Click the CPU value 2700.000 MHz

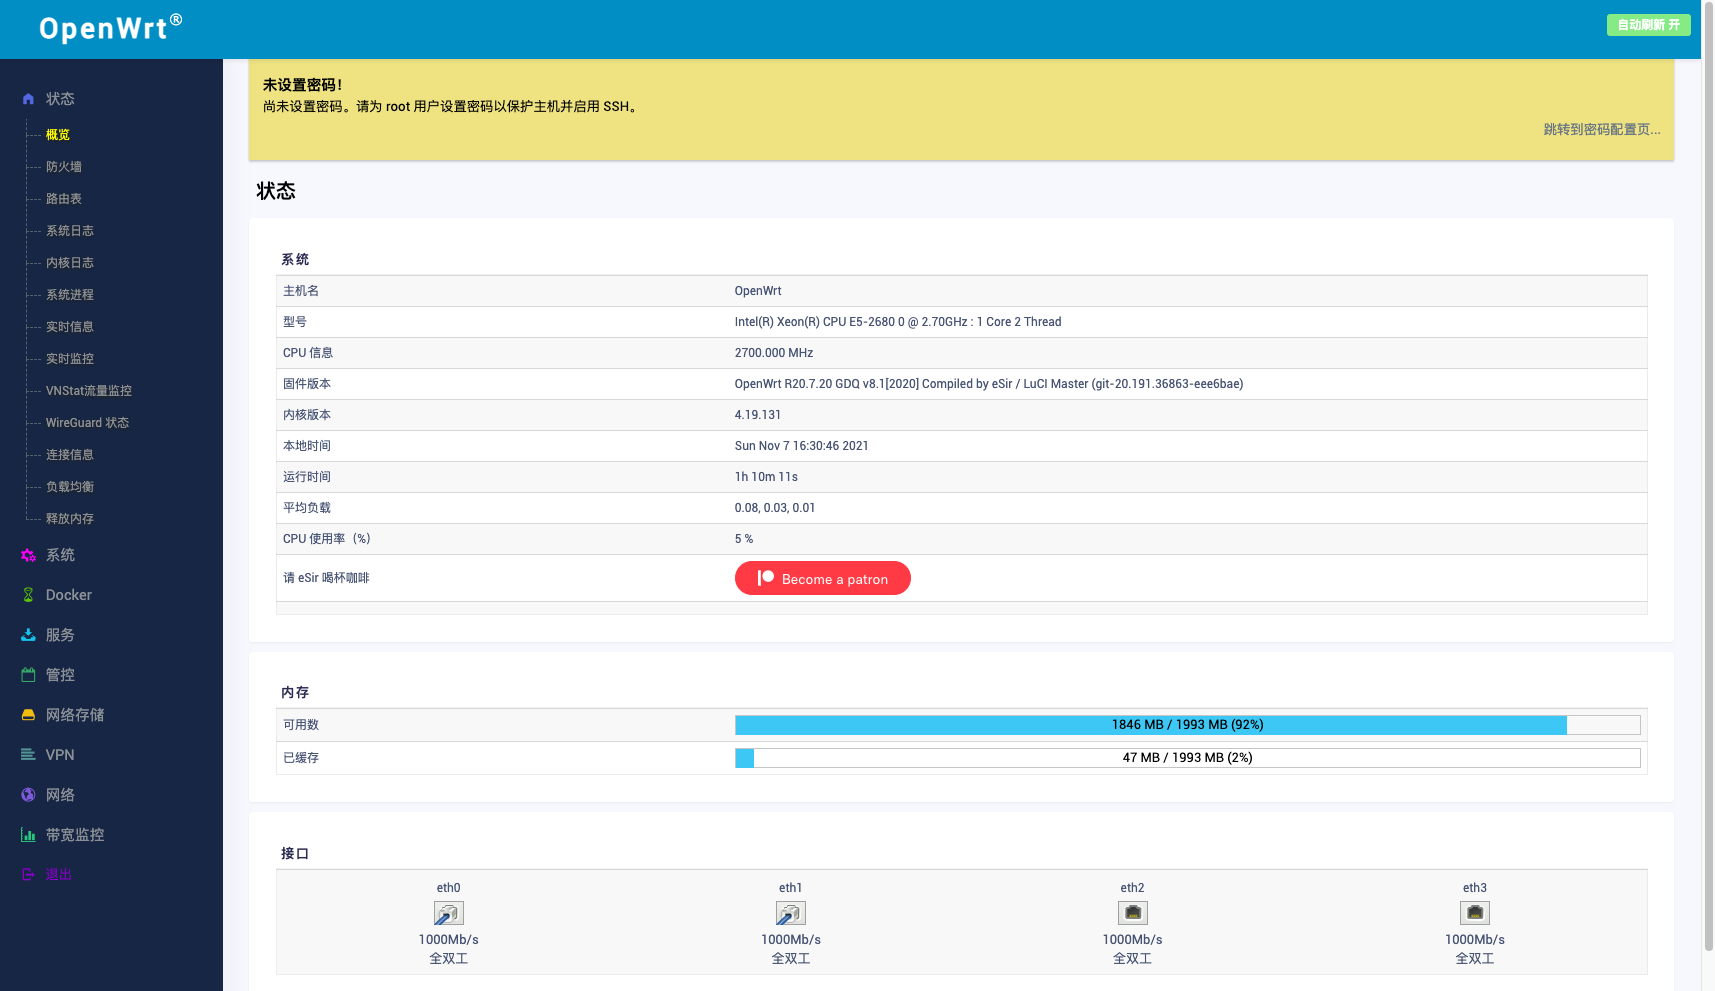pyautogui.click(x=774, y=353)
